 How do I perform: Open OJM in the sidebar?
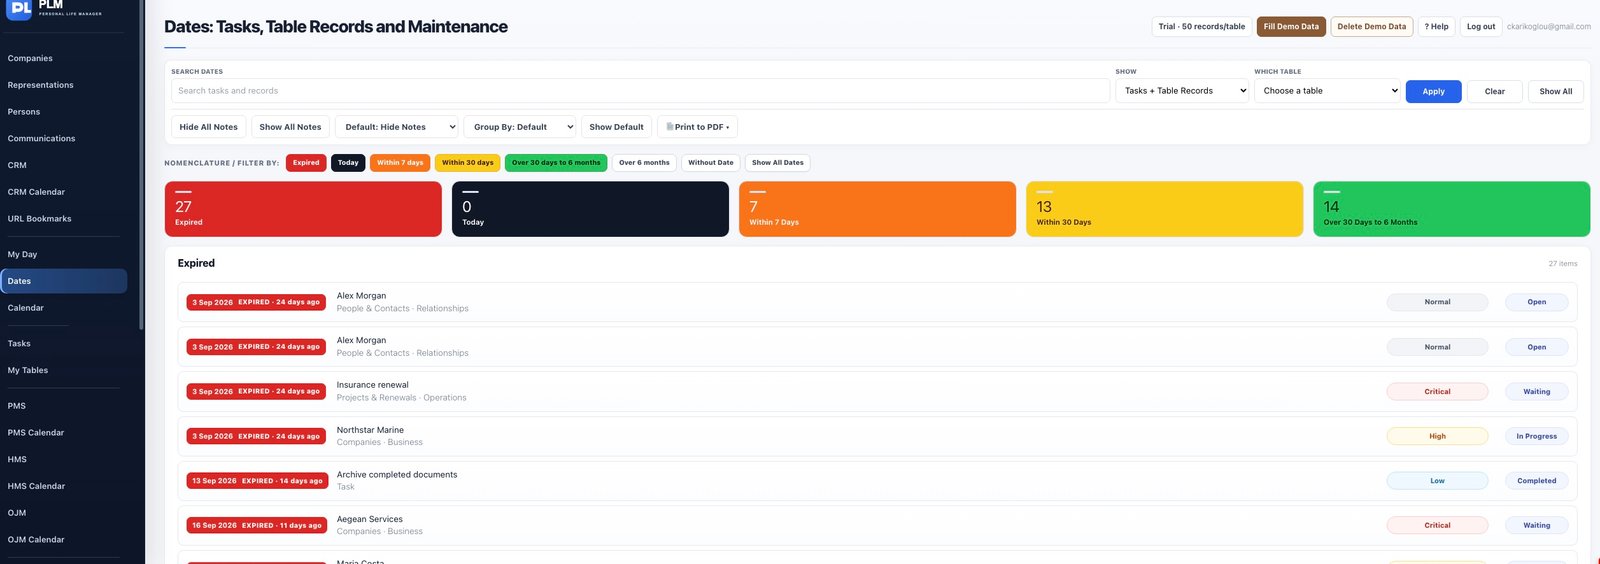(x=17, y=513)
